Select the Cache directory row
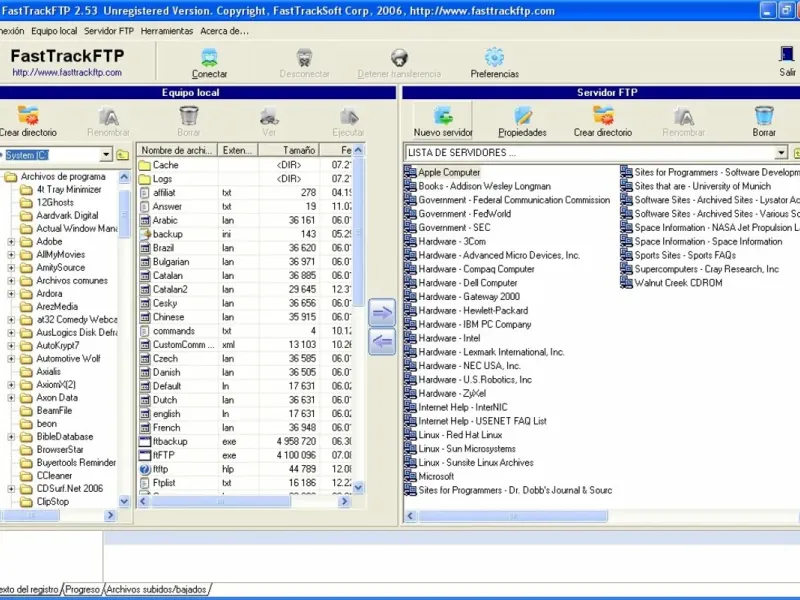The image size is (800, 600). point(245,165)
